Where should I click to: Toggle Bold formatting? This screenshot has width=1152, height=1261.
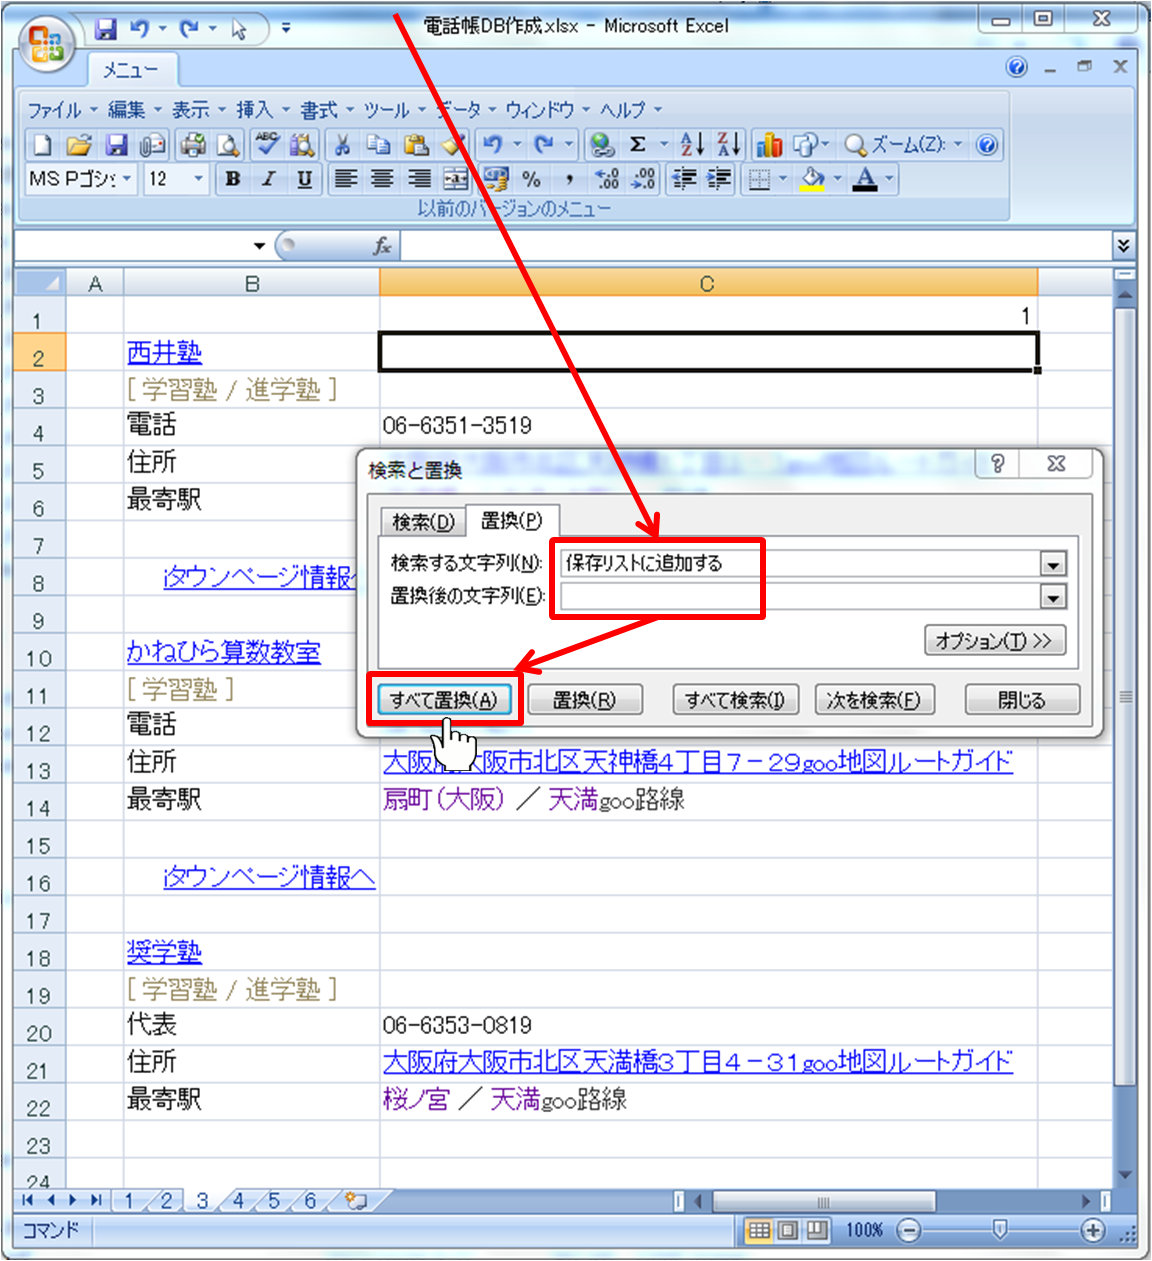(233, 179)
